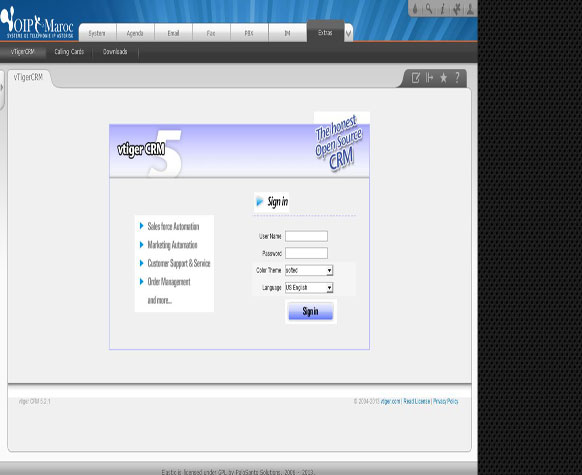
Task: Click the Password input field
Action: [306, 253]
